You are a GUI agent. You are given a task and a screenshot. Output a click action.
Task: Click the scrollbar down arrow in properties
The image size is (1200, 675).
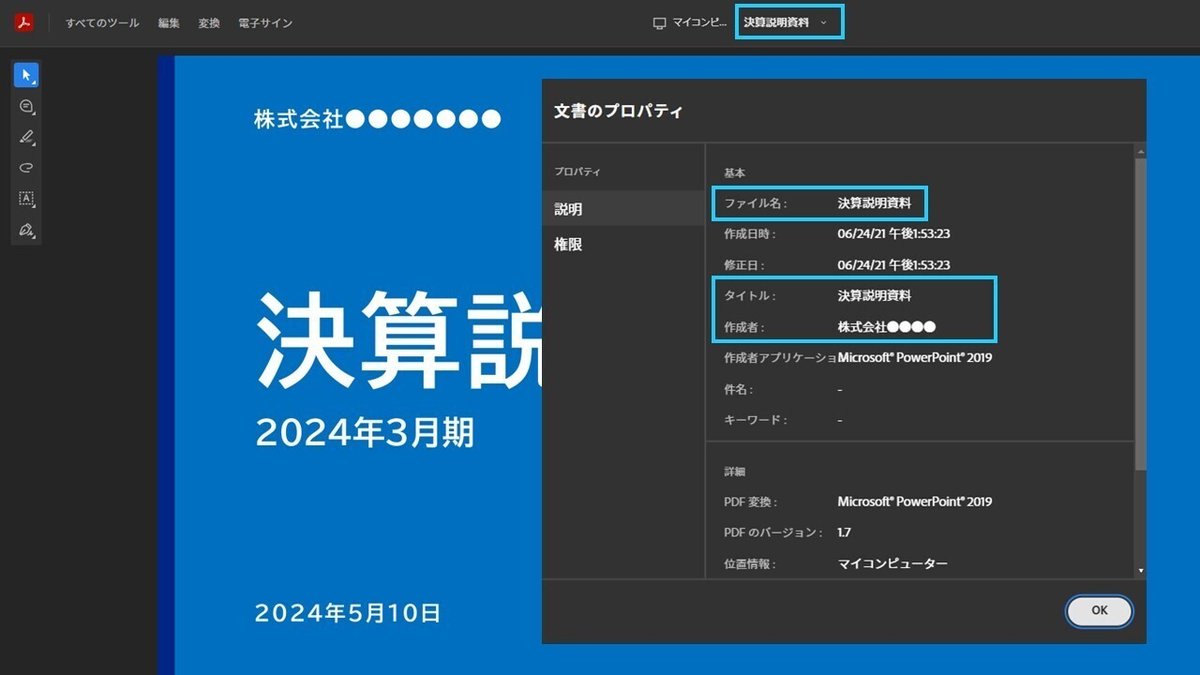[x=1141, y=570]
